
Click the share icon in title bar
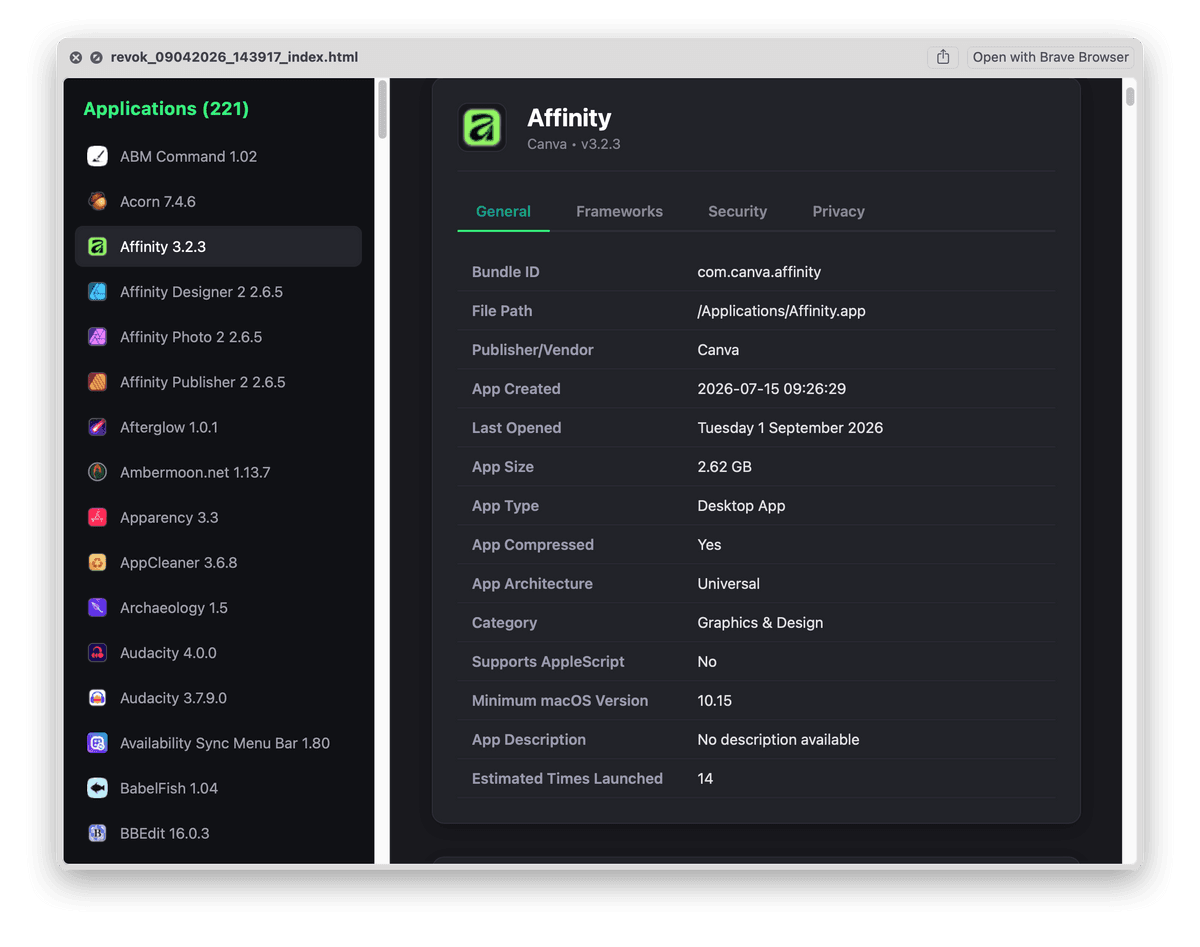(x=943, y=57)
